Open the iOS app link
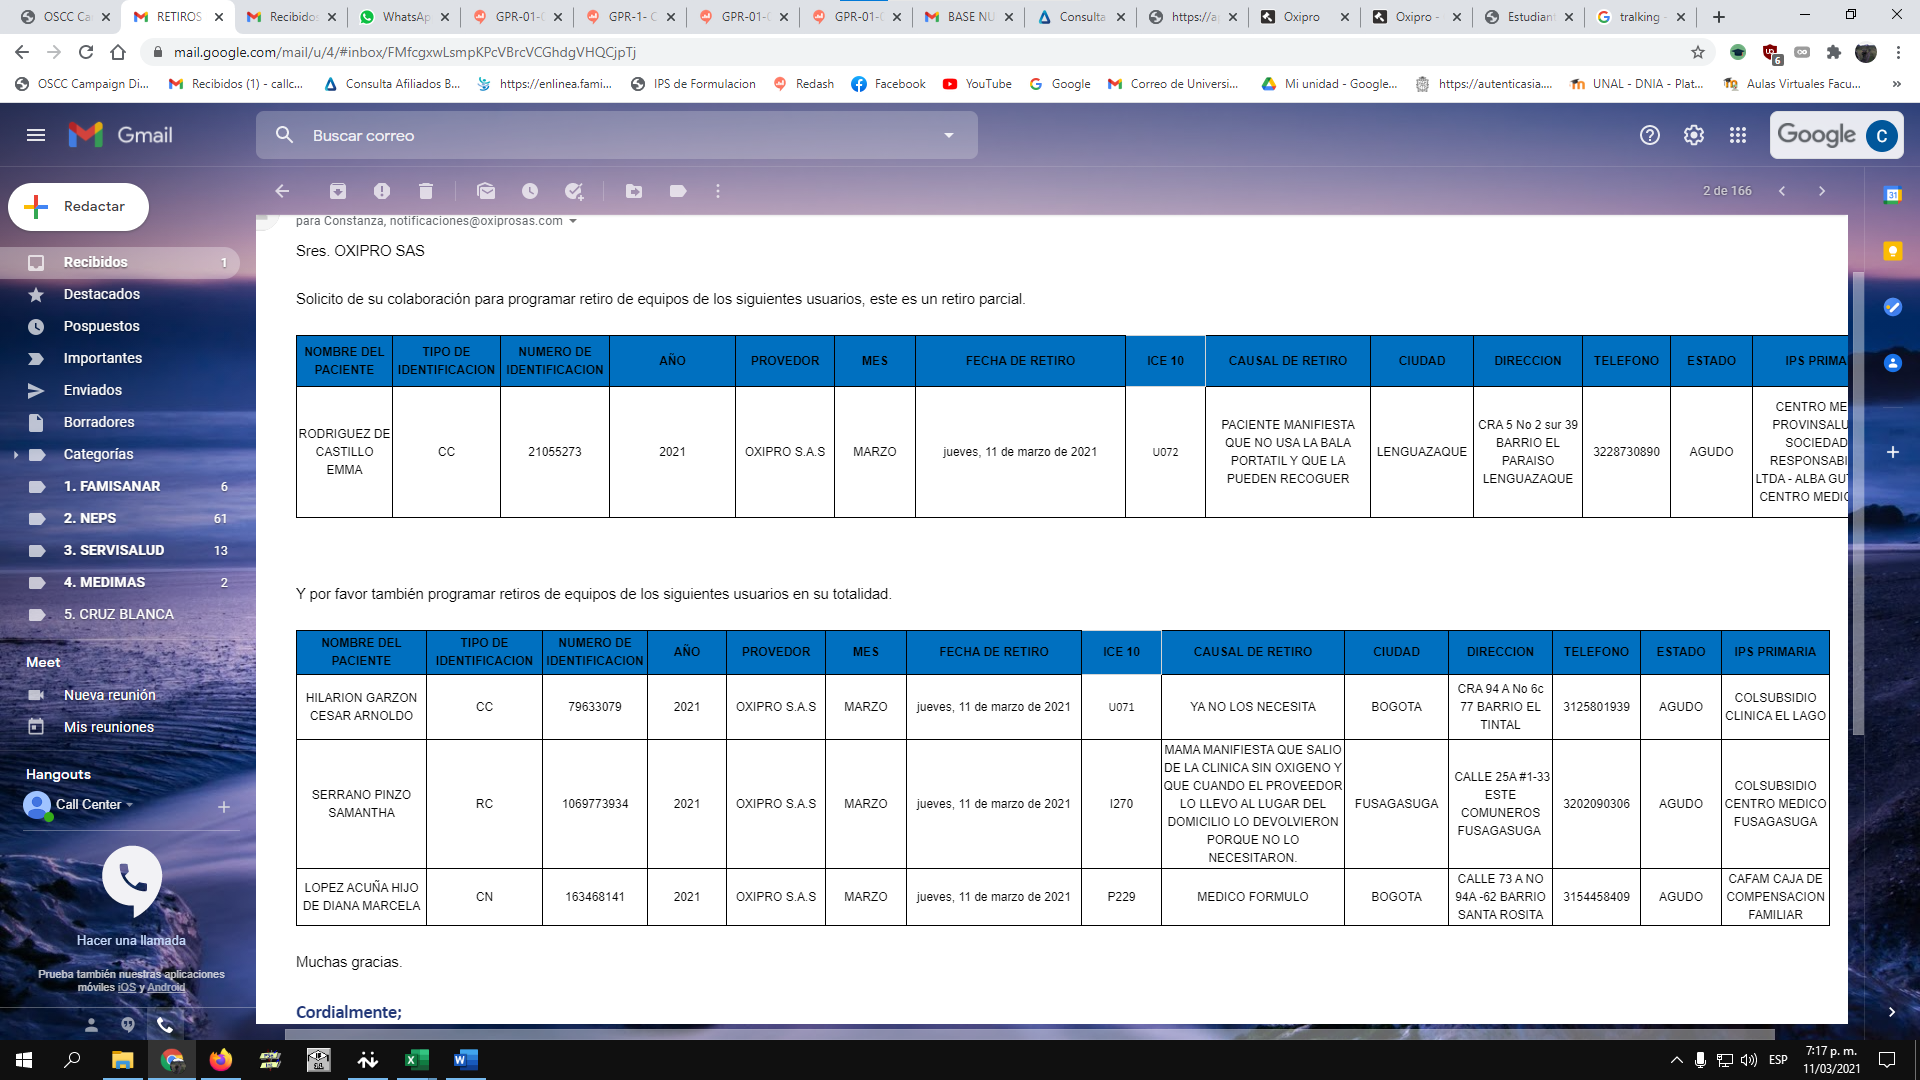The height and width of the screenshot is (1080, 1920). 126,987
